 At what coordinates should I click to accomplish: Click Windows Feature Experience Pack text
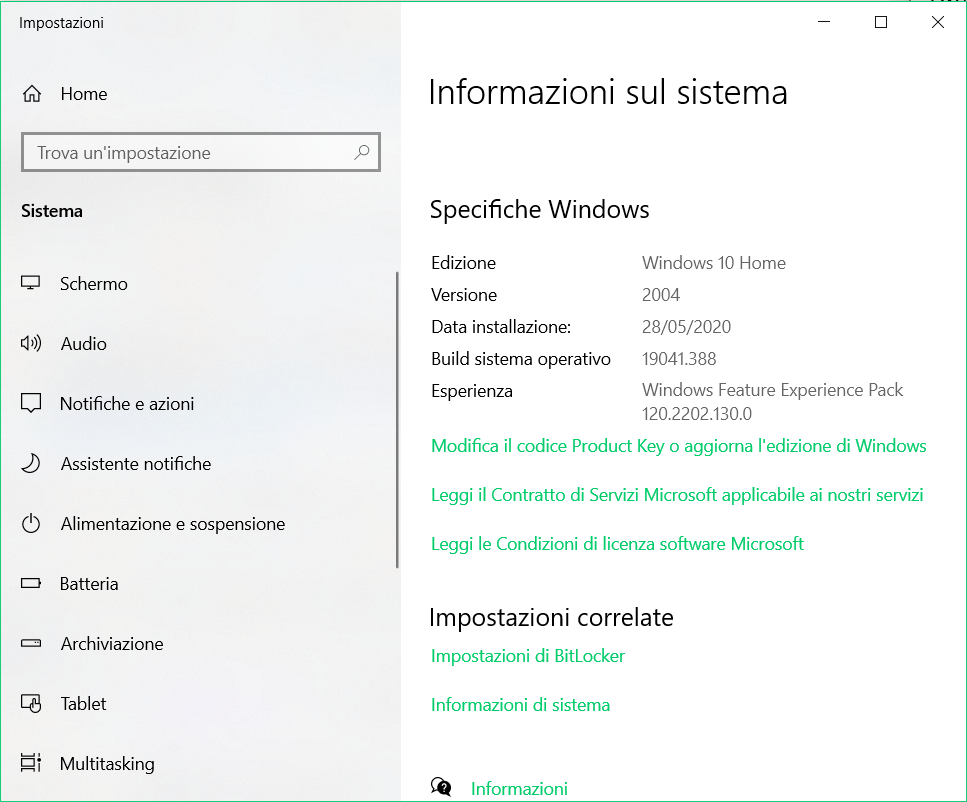click(772, 390)
